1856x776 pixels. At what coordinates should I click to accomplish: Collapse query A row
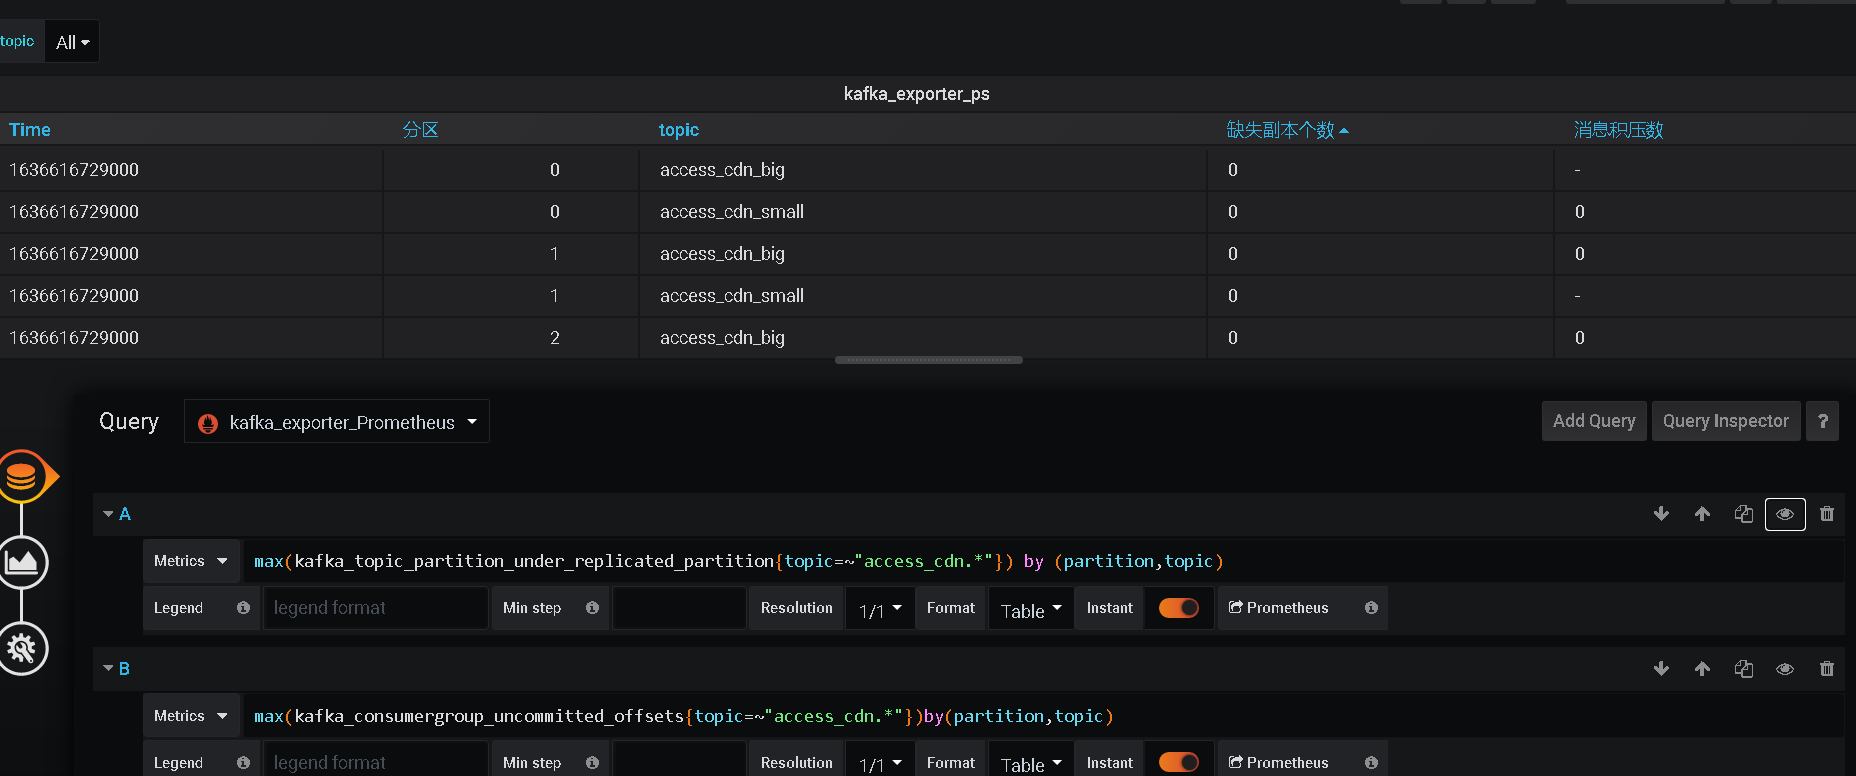(x=108, y=514)
